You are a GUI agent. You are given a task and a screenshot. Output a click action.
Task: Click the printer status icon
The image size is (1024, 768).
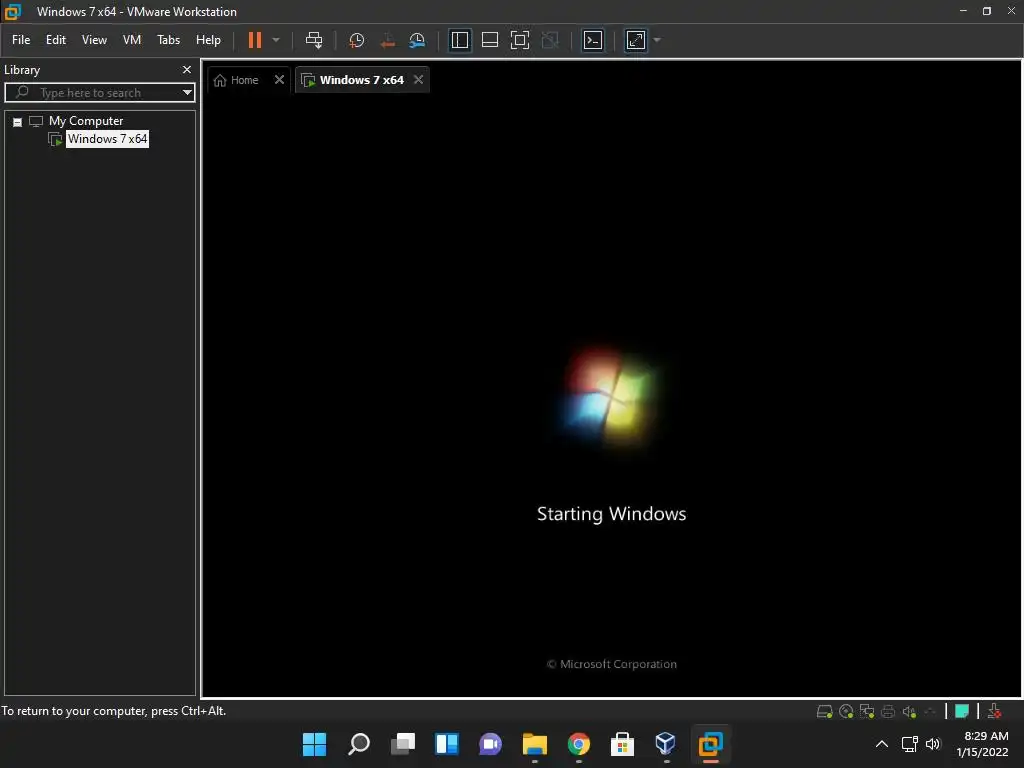click(x=888, y=711)
